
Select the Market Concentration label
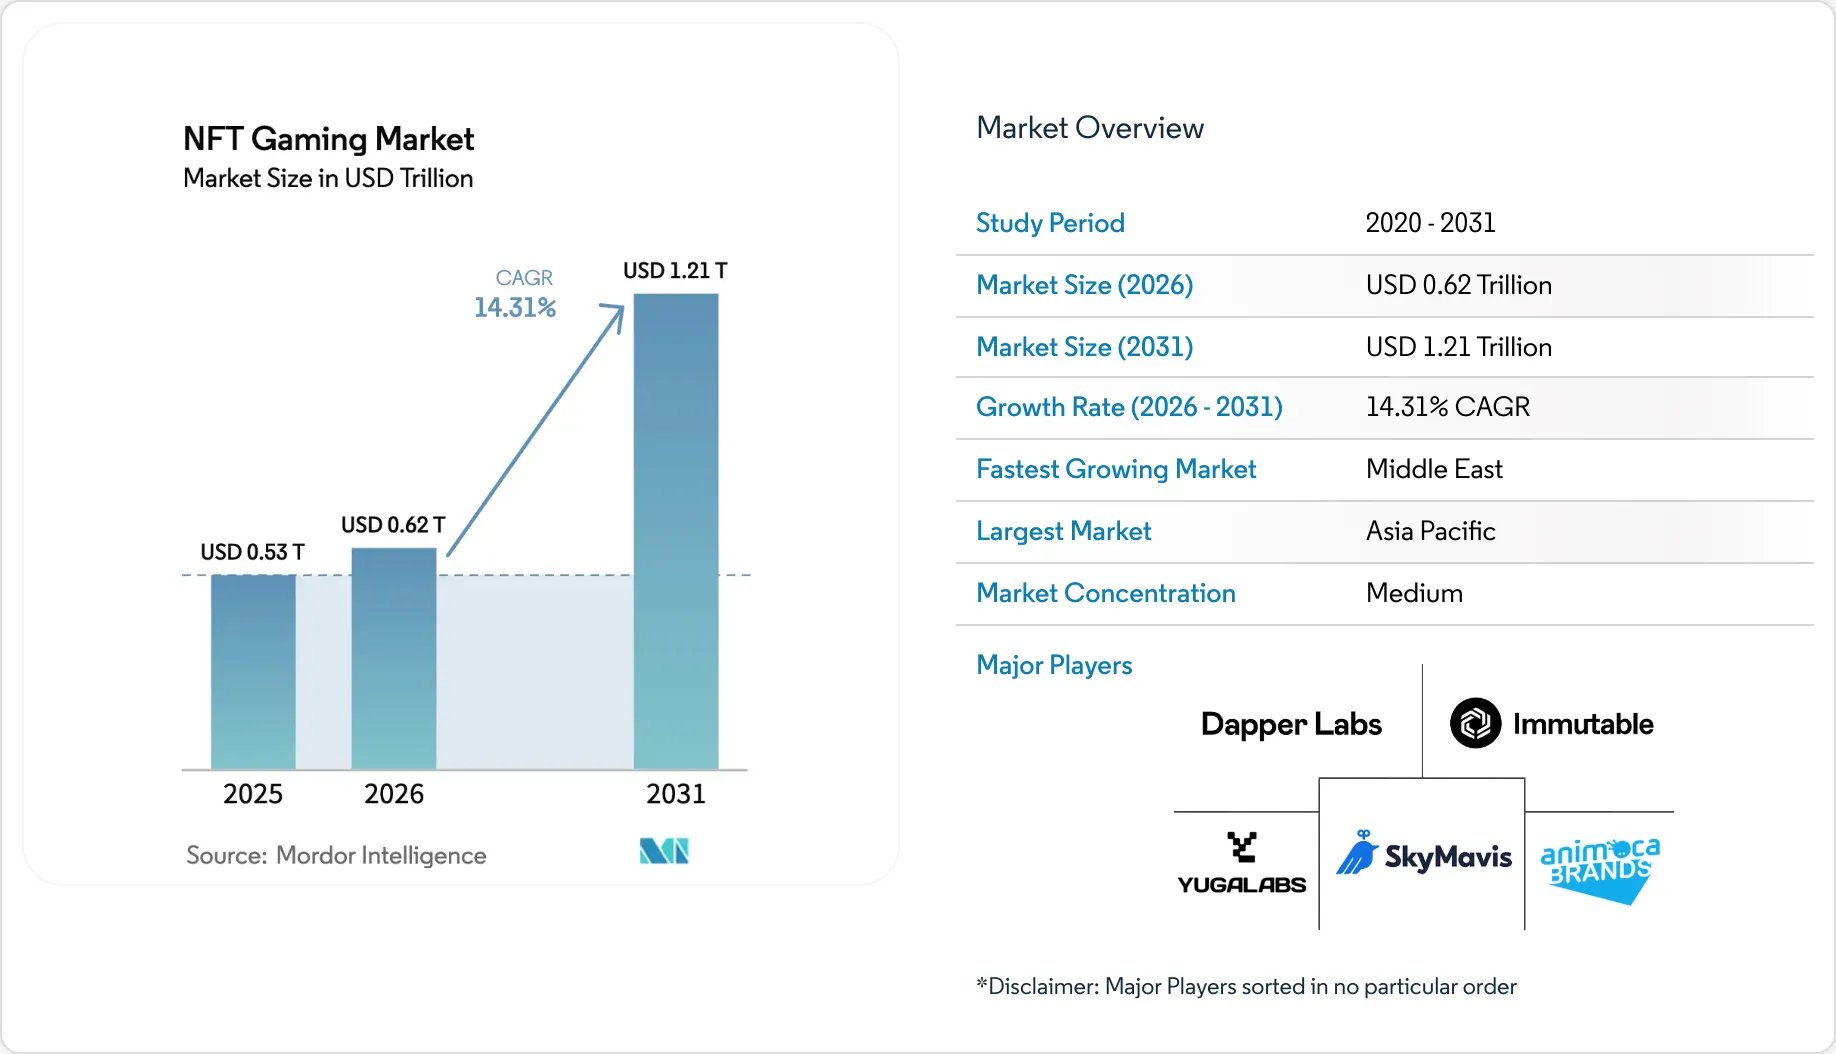pyautogui.click(x=1106, y=593)
